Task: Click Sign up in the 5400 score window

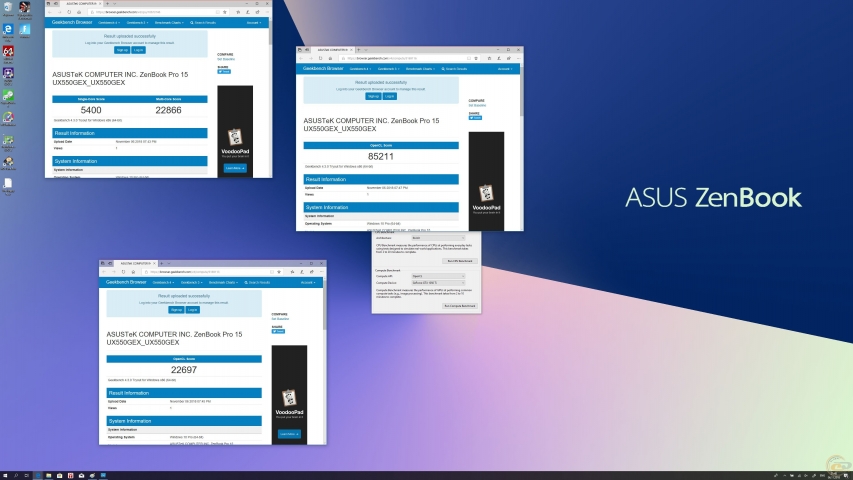Action: point(122,50)
